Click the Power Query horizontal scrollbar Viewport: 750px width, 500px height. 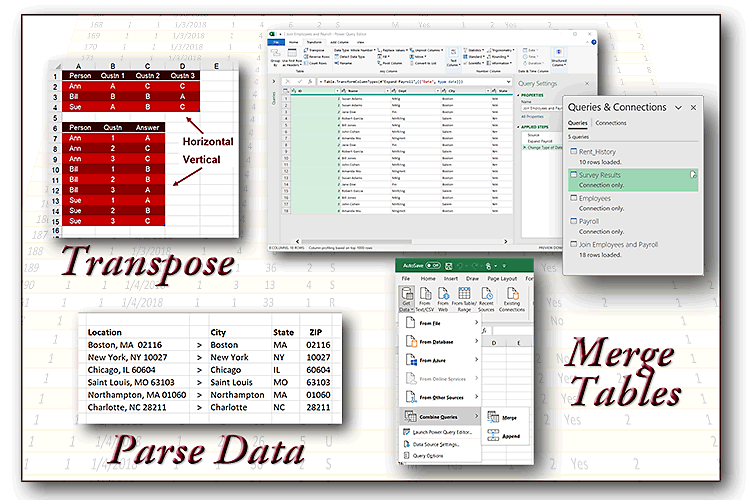click(x=402, y=242)
